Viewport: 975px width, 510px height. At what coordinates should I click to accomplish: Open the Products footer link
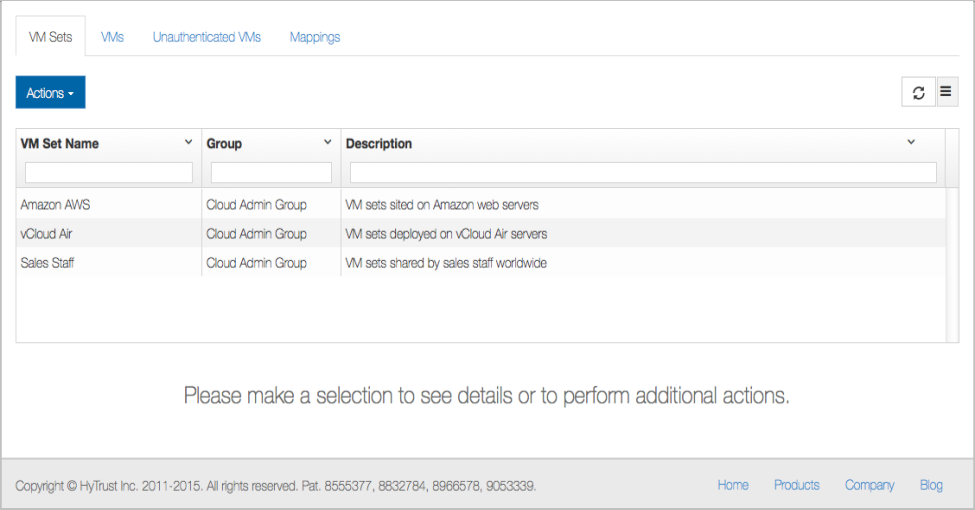(796, 485)
